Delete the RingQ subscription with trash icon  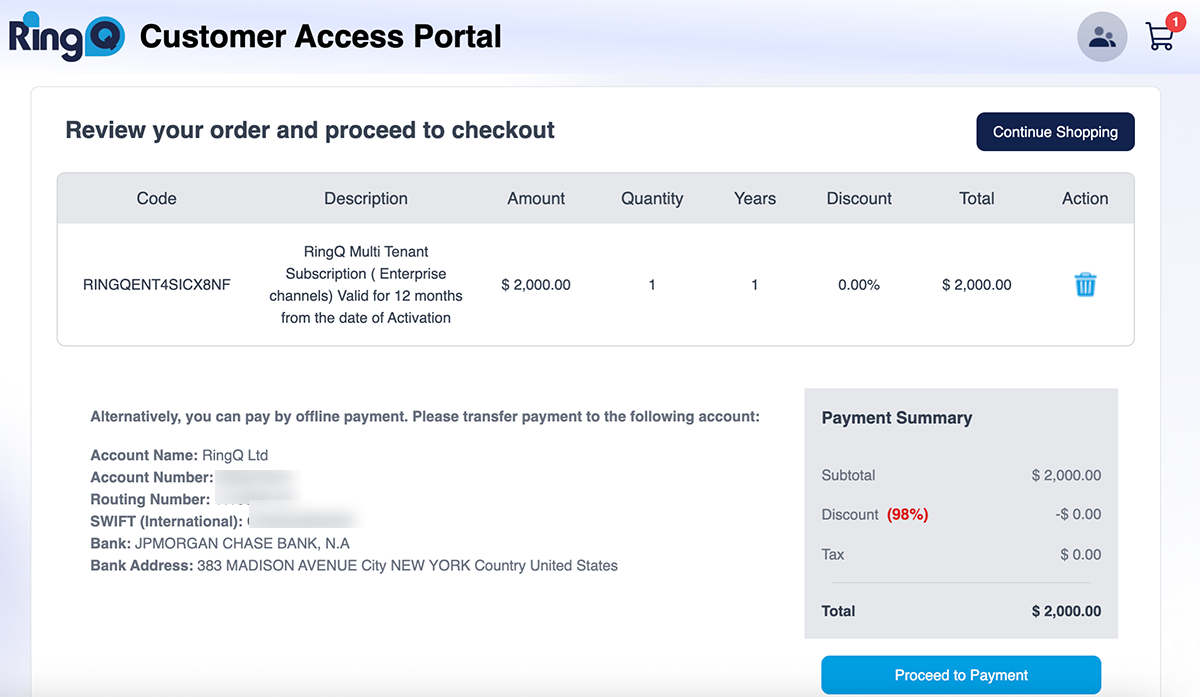click(1085, 285)
